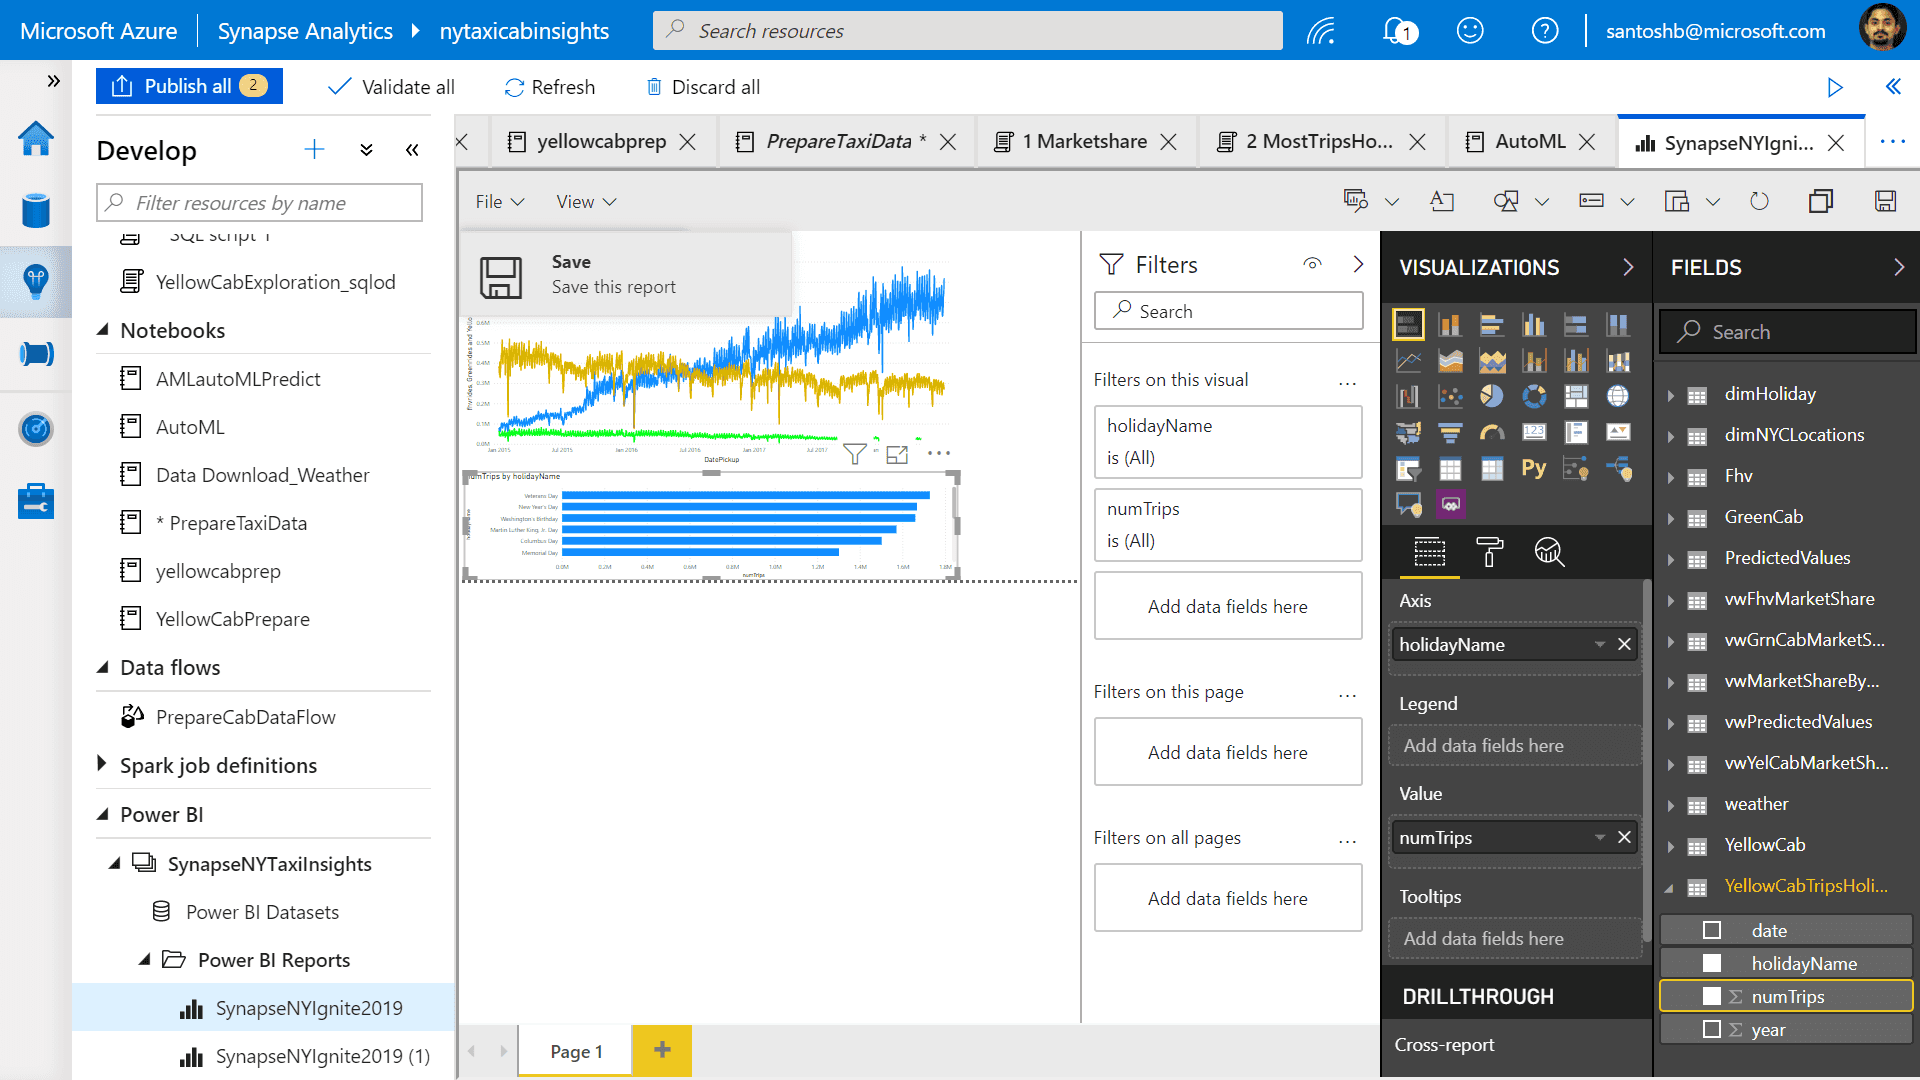Open the Data hub cylinder icon
The image size is (1920, 1080).
(36, 210)
